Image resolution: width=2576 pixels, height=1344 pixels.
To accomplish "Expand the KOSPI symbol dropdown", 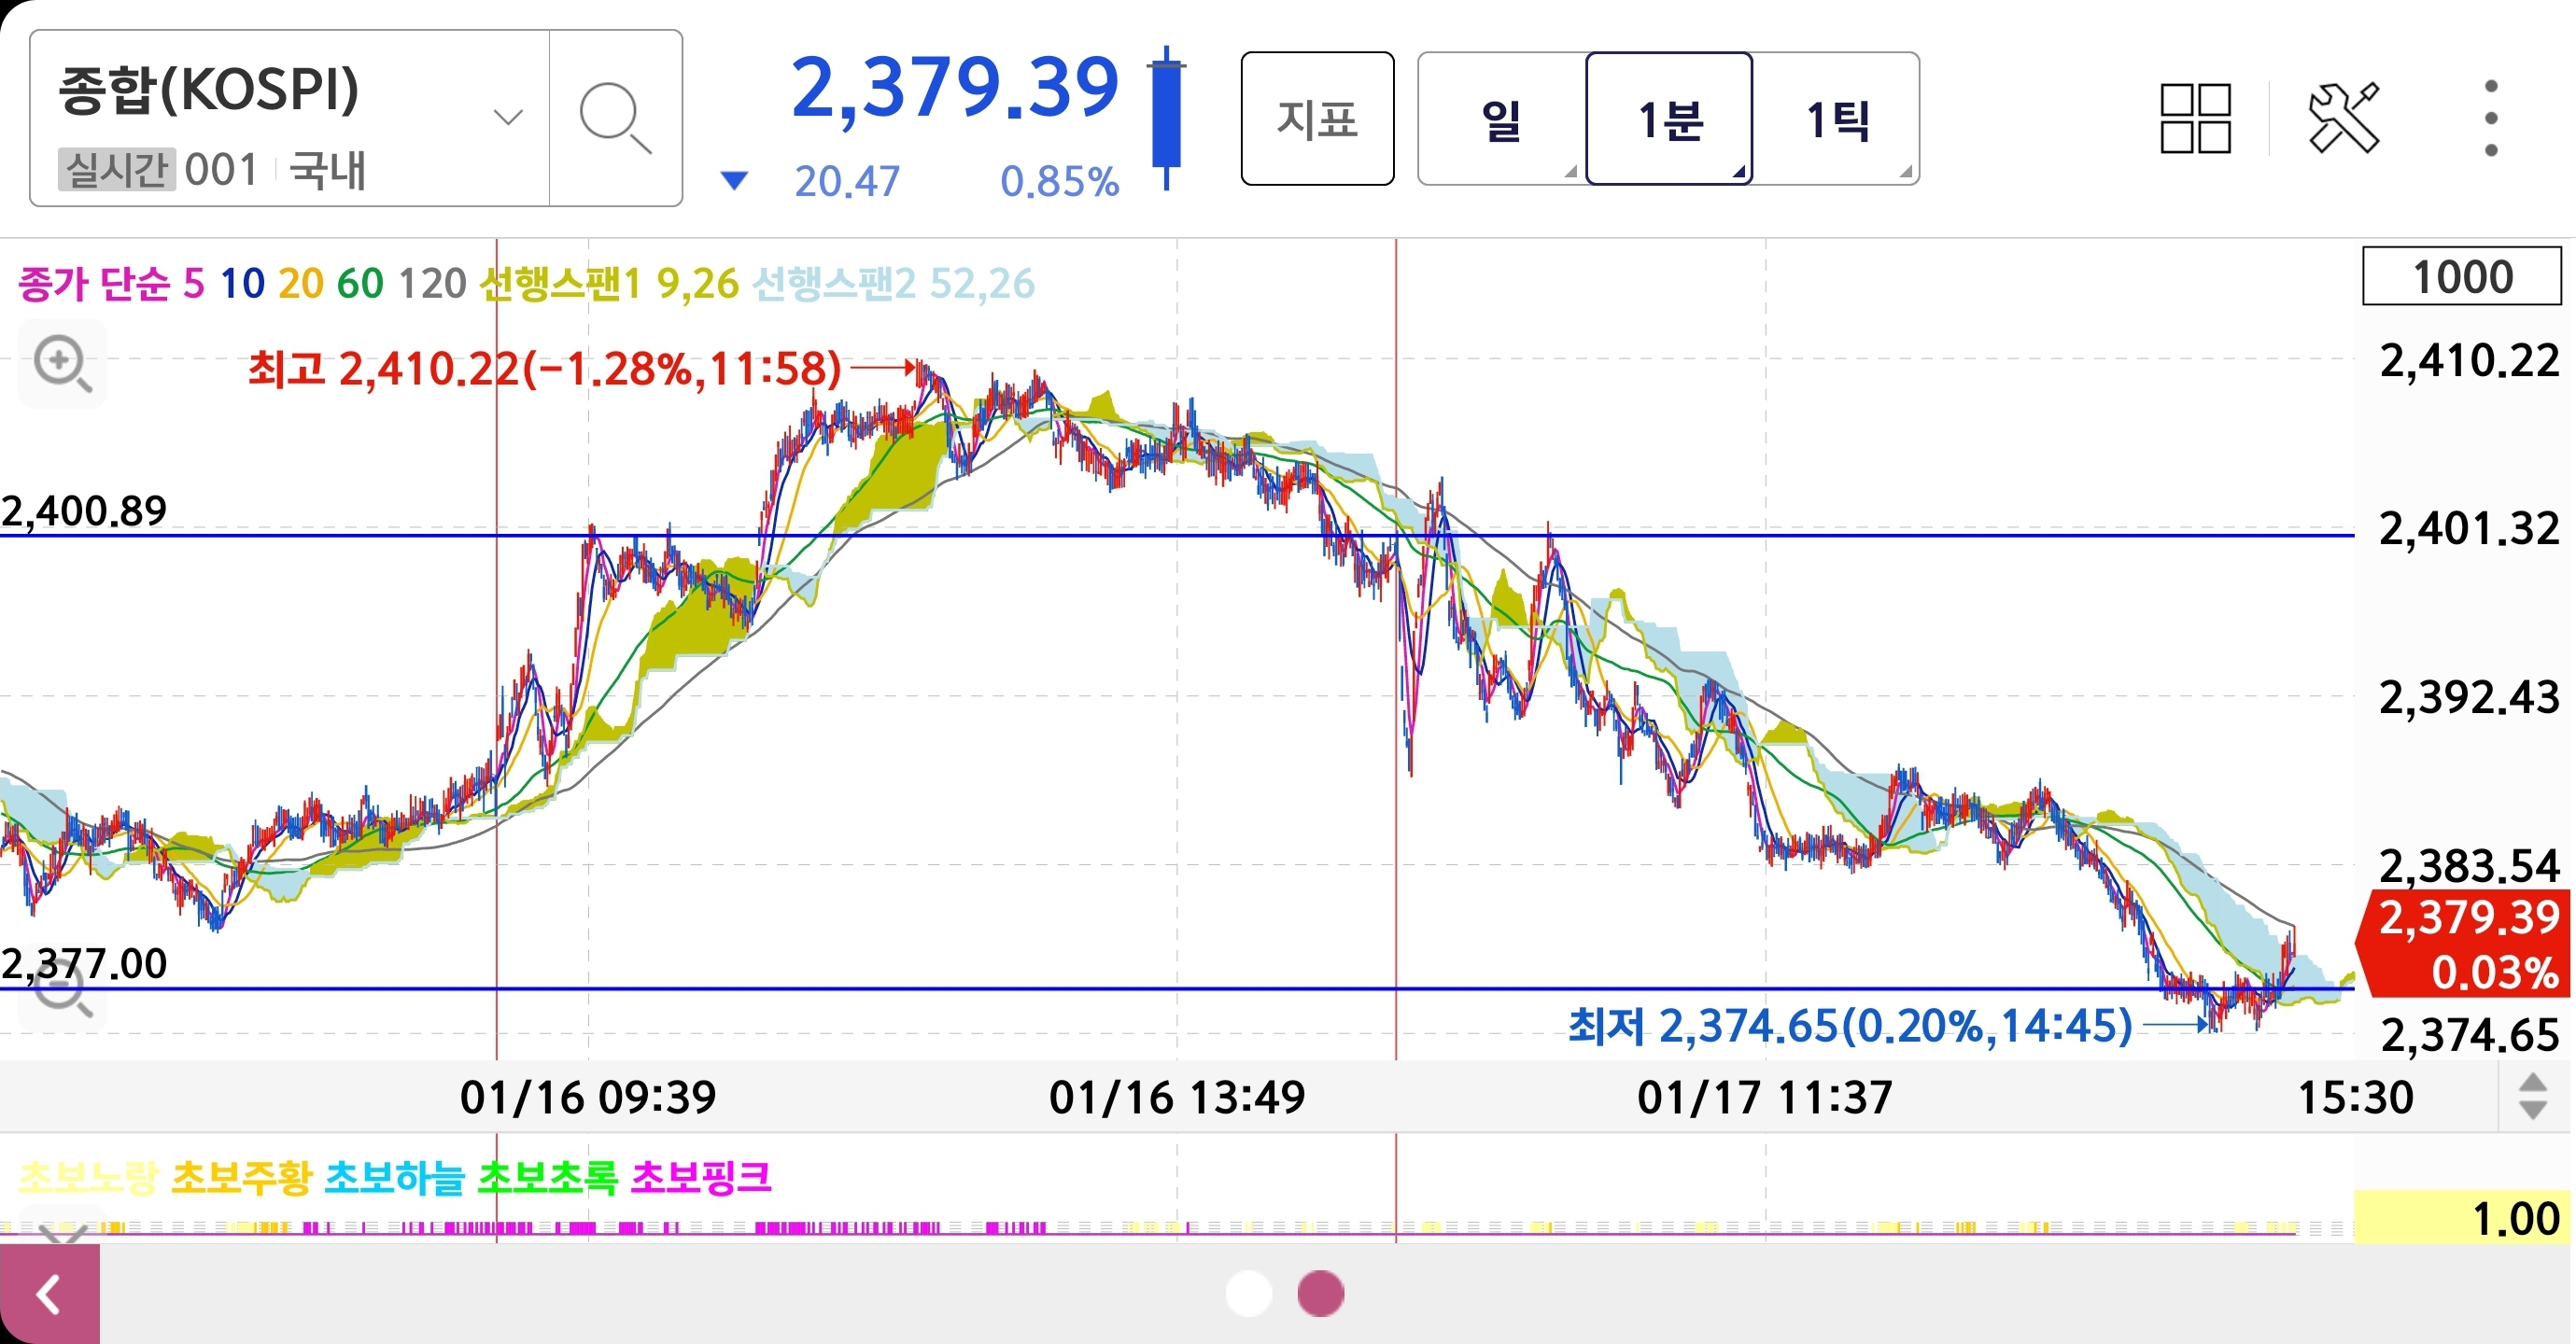I will tap(508, 118).
